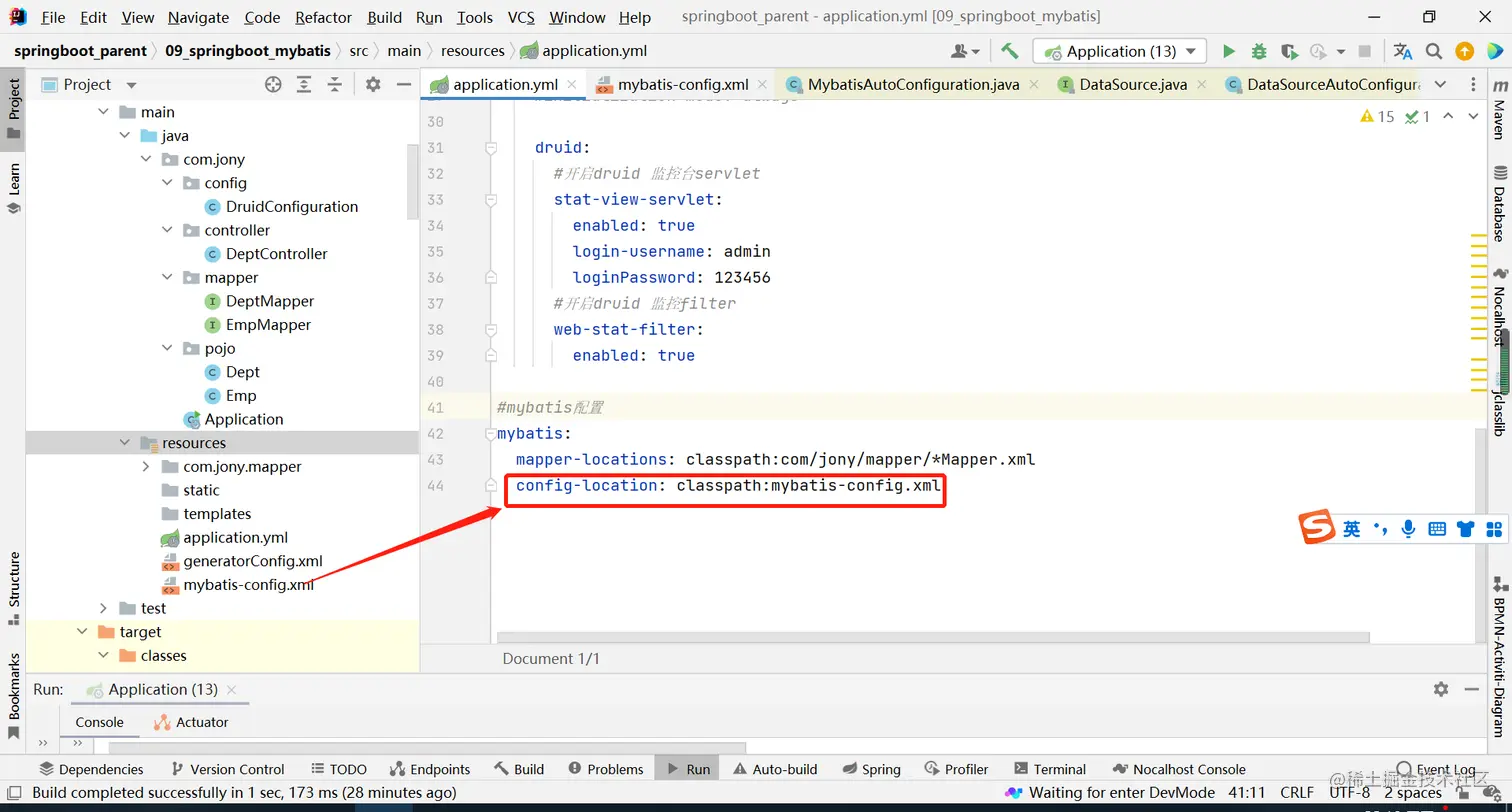This screenshot has width=1512, height=812.
Task: Click the UTF-8 encoding in the status bar
Action: point(1349,793)
